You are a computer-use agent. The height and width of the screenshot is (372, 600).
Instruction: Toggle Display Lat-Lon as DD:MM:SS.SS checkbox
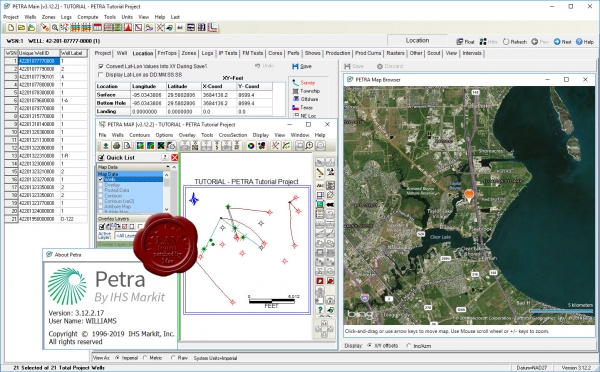tap(101, 75)
